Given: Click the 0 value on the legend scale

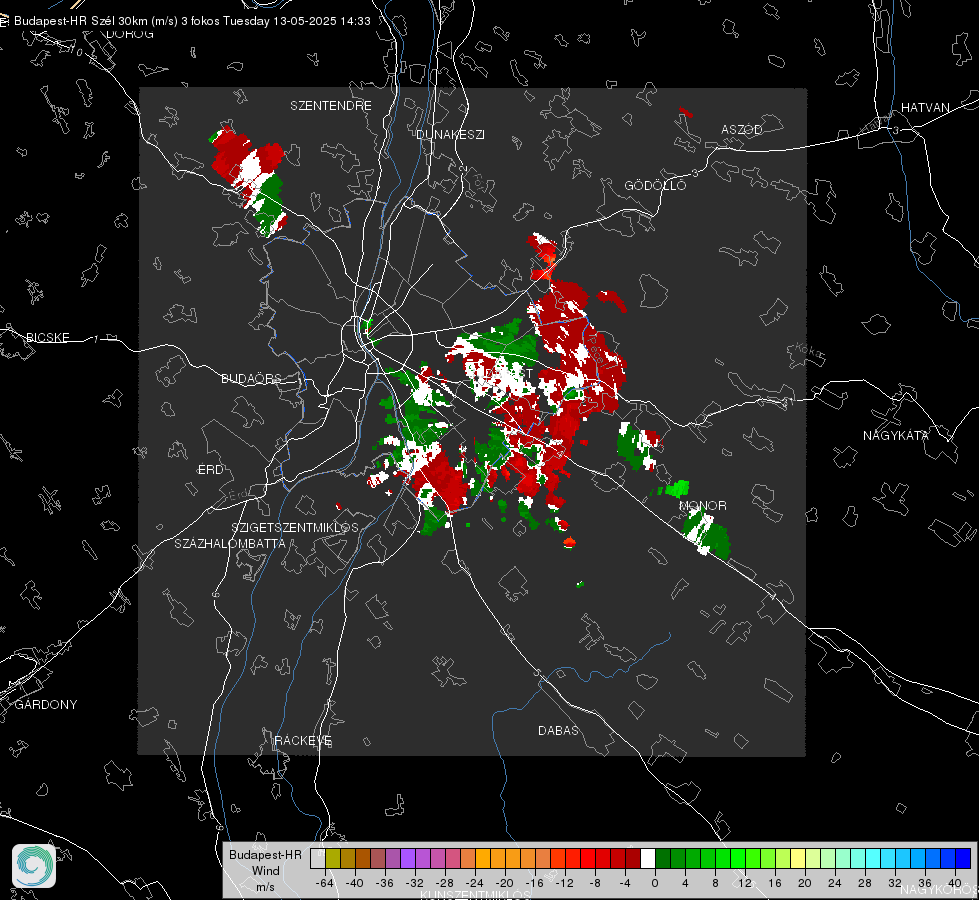Looking at the screenshot, I should click(x=654, y=883).
